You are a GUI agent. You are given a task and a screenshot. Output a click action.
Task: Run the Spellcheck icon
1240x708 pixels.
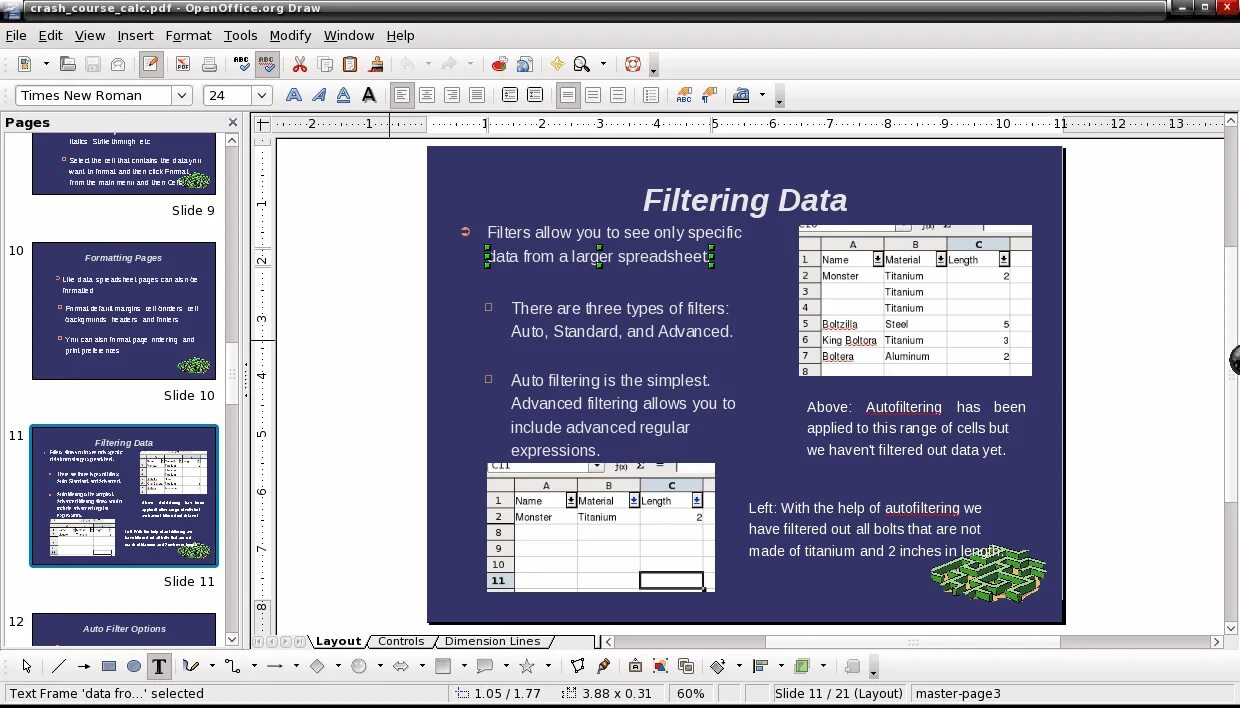pos(242,64)
